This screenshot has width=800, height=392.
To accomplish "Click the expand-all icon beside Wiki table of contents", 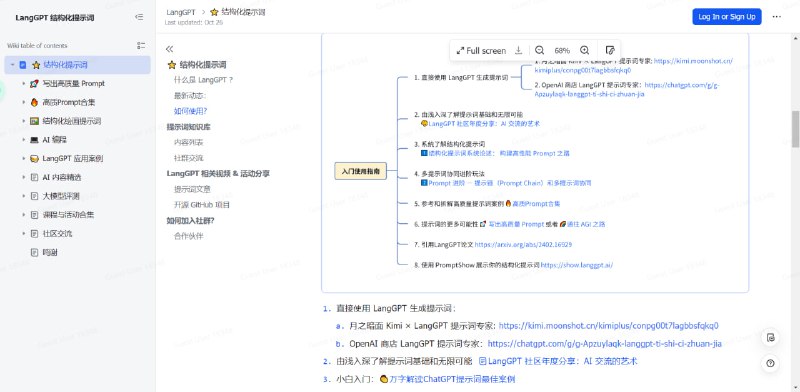I will point(141,45).
